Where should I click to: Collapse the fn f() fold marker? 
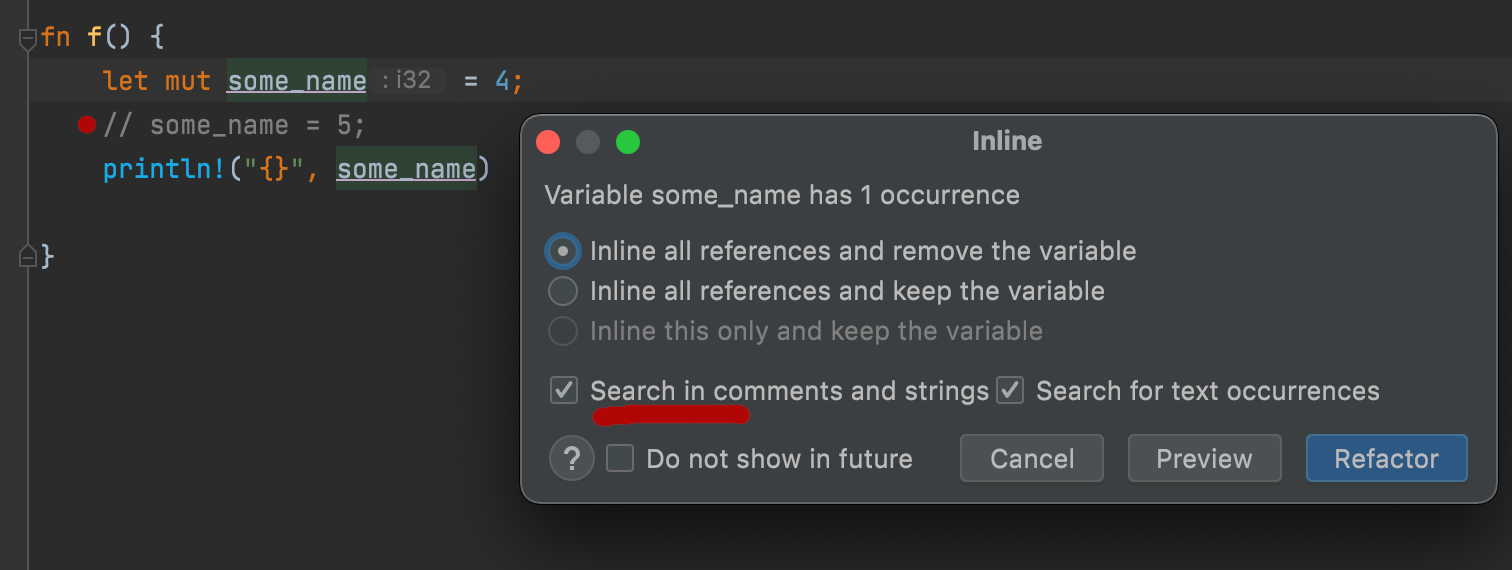(x=28, y=38)
